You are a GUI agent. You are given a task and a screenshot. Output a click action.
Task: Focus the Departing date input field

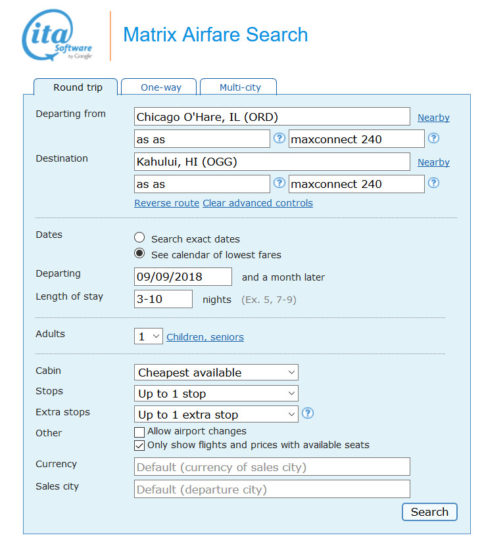[183, 277]
